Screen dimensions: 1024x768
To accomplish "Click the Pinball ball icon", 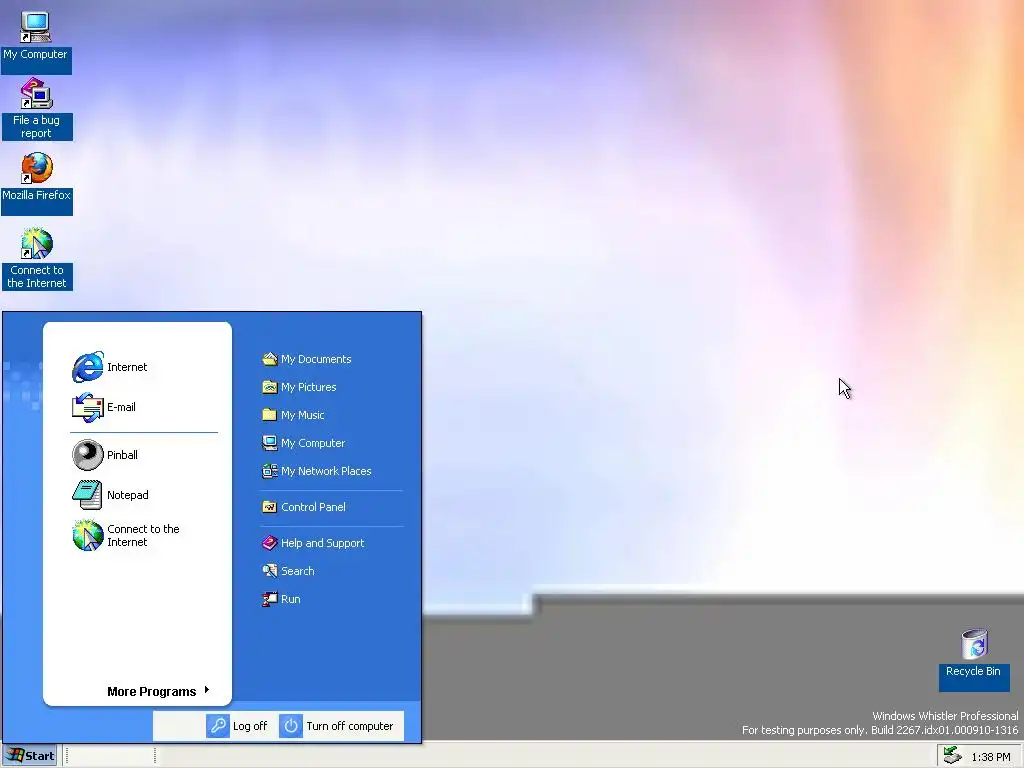I will pyautogui.click(x=88, y=455).
